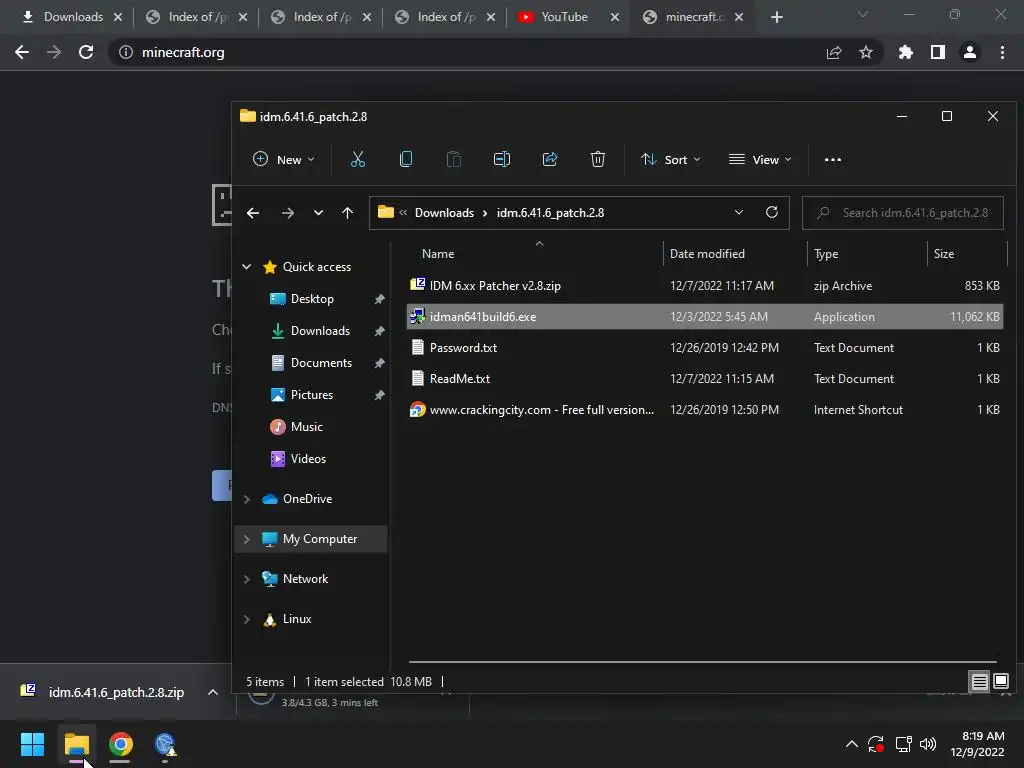
Task: Select ReadMe.txt file
Action: [705, 379]
